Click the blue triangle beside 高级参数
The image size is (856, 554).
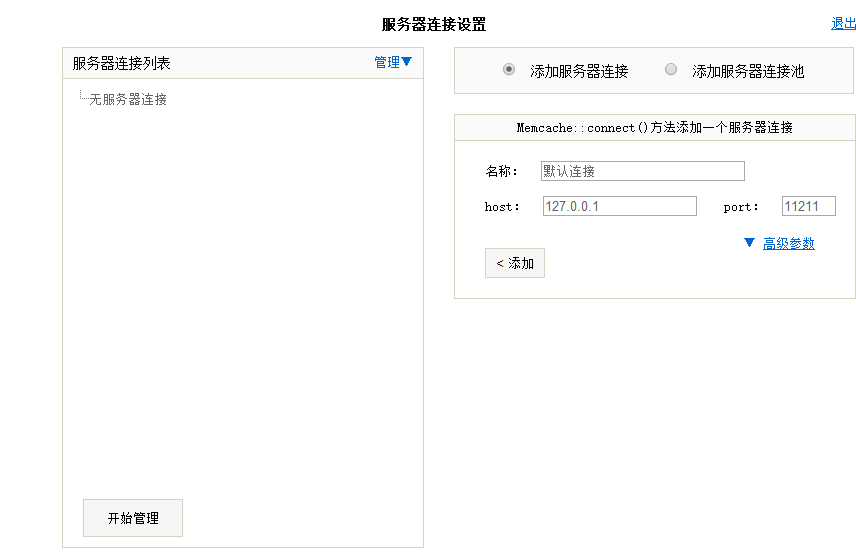click(749, 243)
